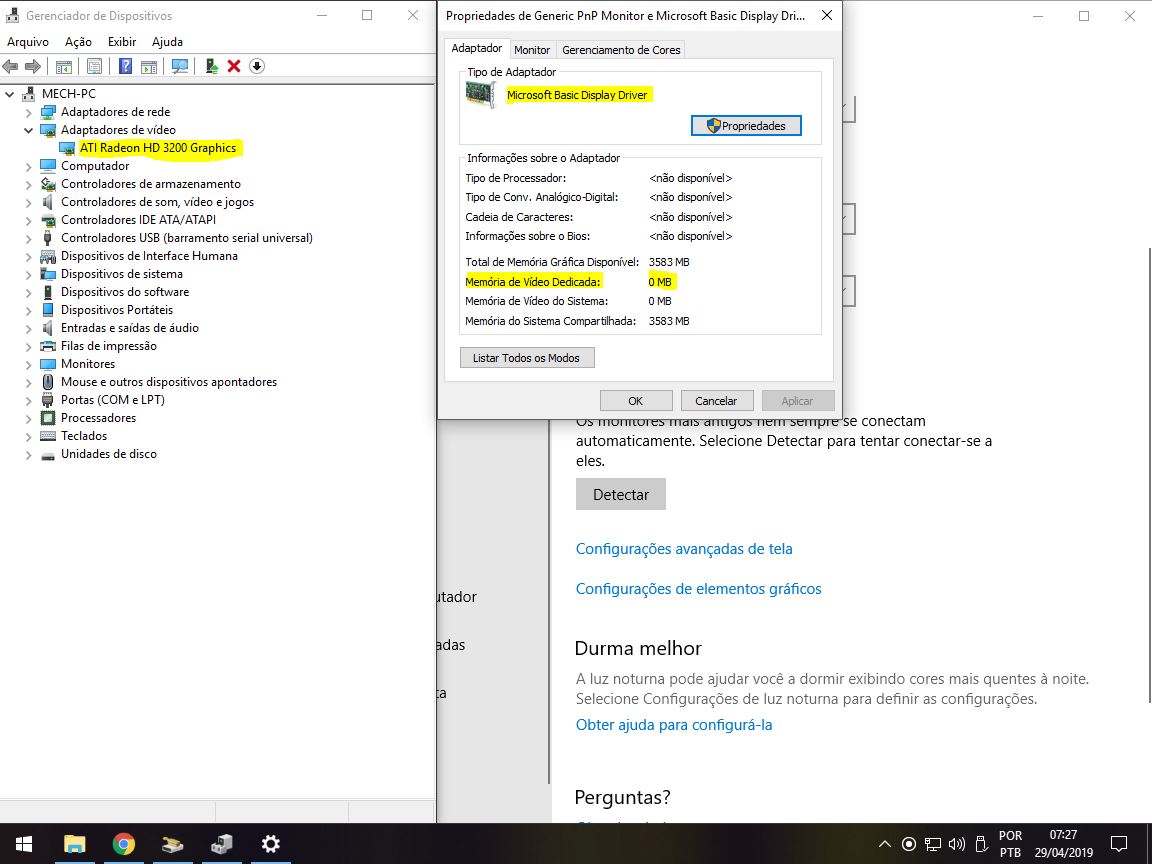Click the taskbar scanner app icon next to Chrome

click(173, 843)
